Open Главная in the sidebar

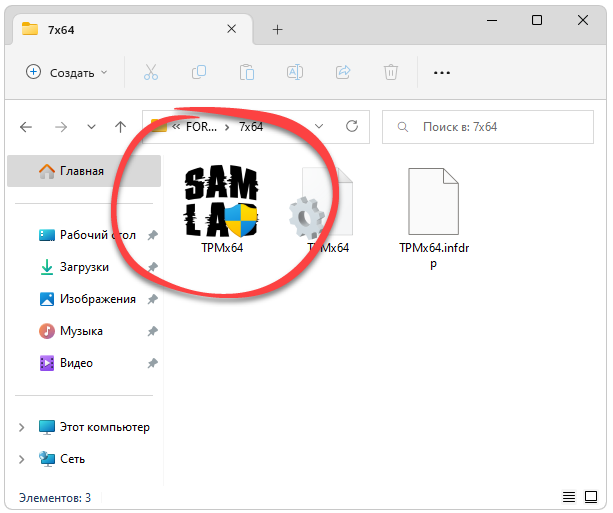coord(84,171)
